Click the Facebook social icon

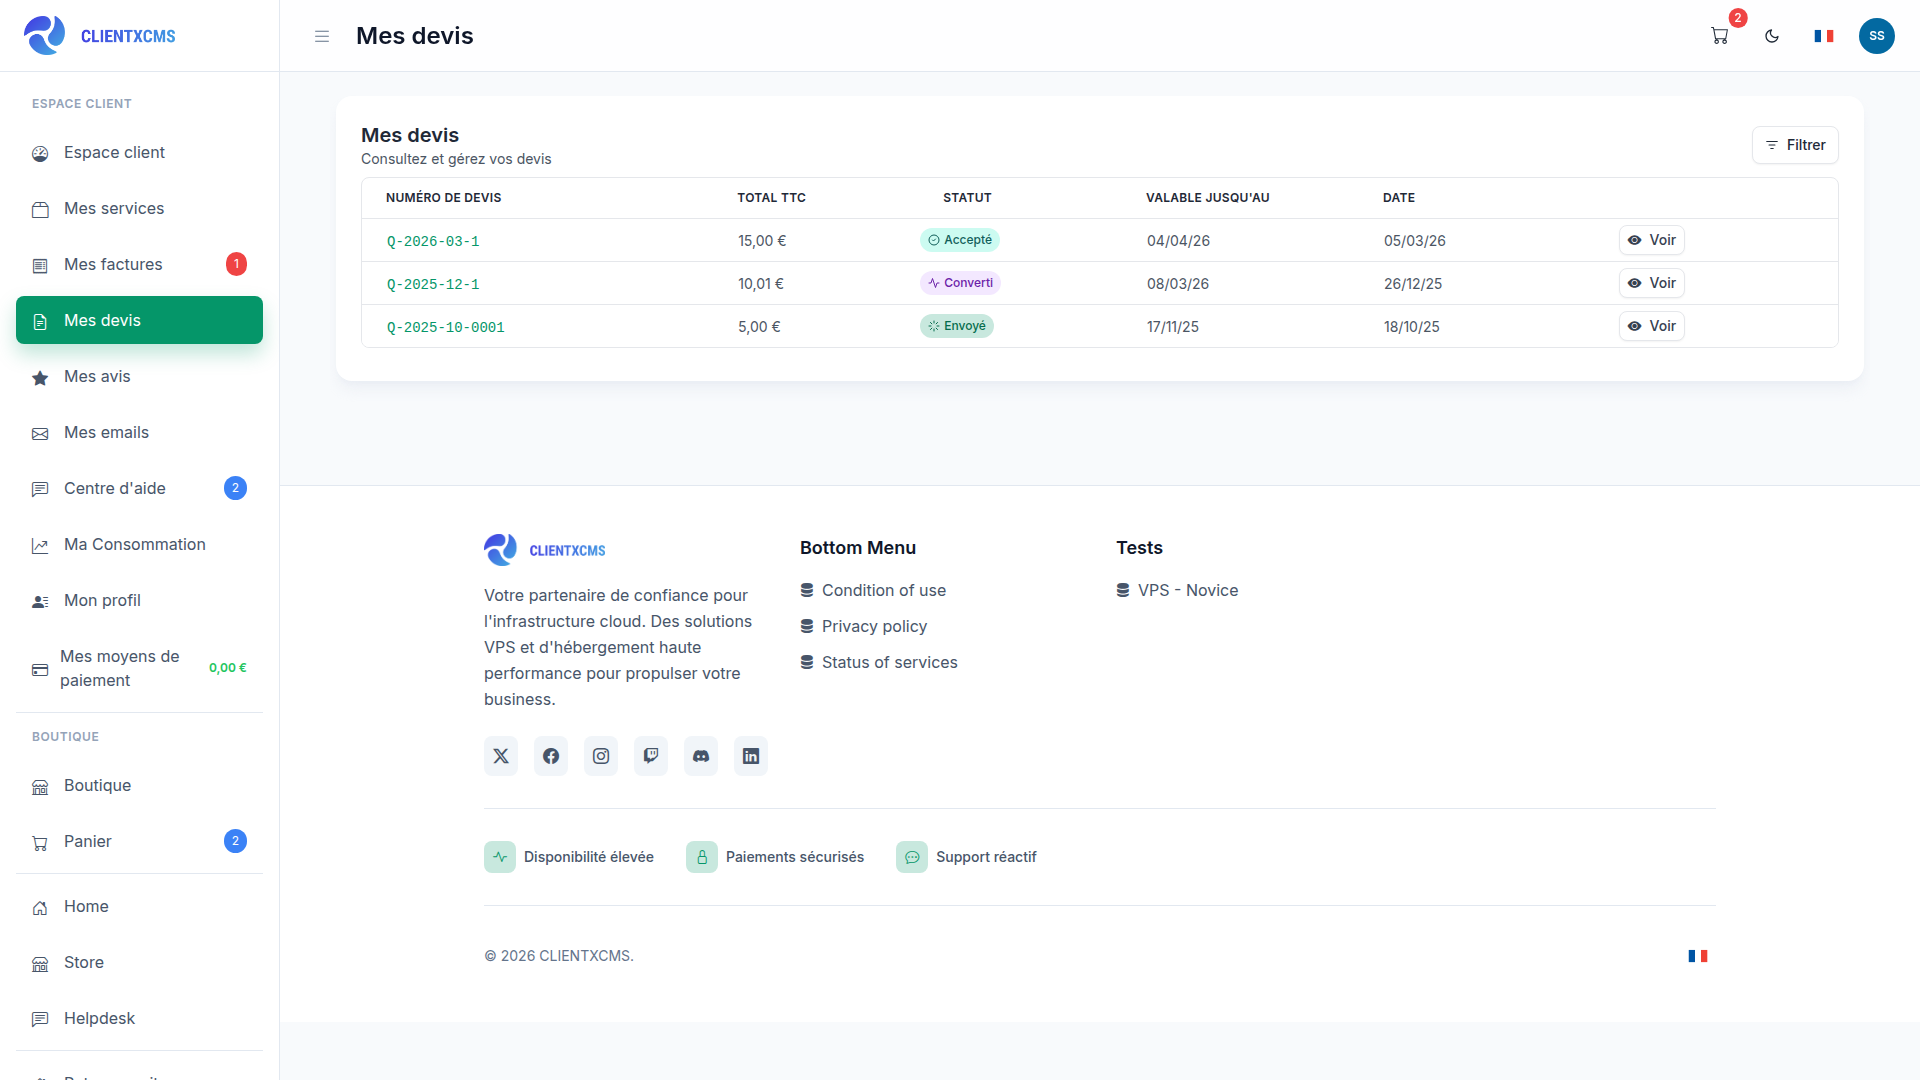(551, 756)
